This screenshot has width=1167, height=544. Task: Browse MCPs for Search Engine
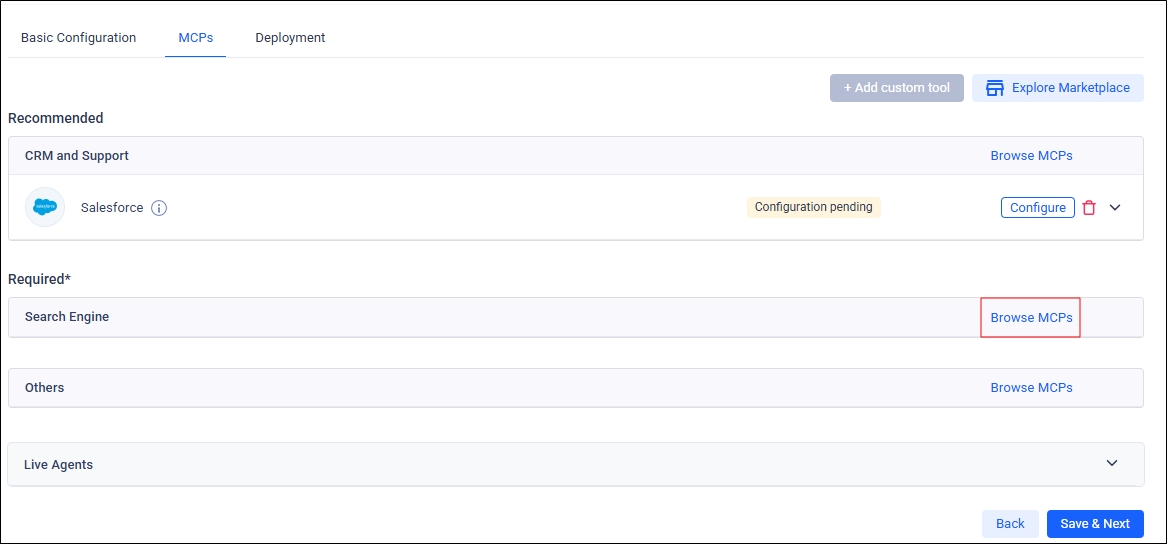coord(1031,318)
